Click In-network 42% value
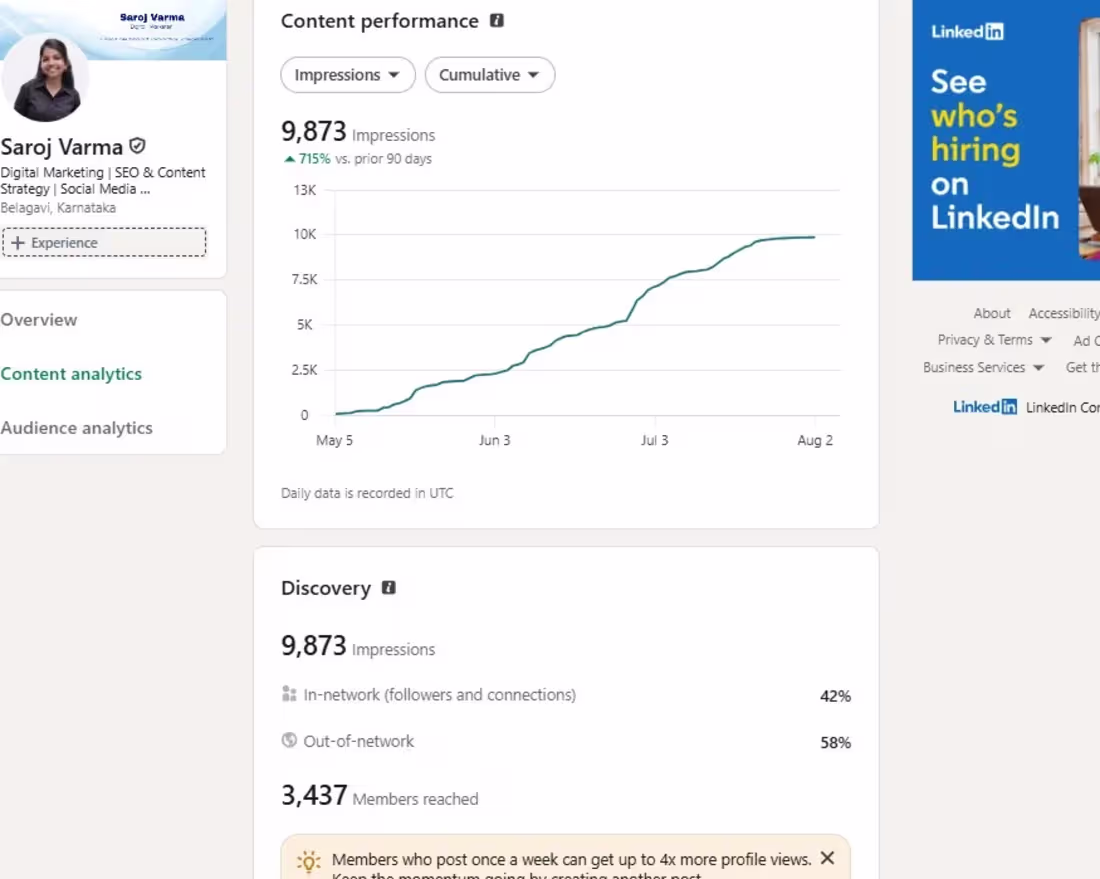The width and height of the screenshot is (1100, 879). tap(836, 697)
